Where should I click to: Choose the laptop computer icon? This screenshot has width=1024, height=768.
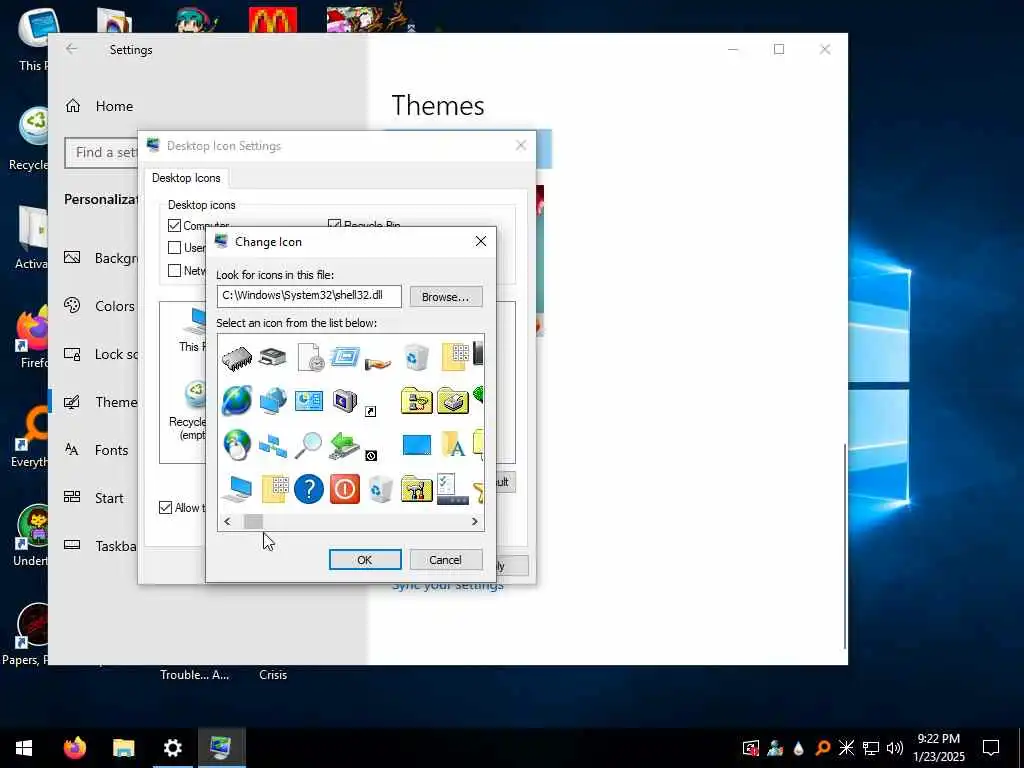[x=236, y=489]
